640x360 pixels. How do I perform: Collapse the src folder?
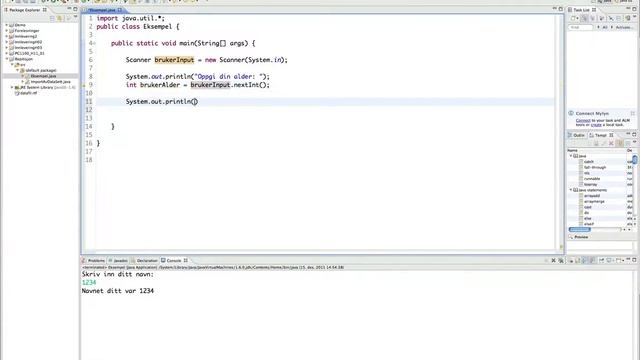(12, 64)
